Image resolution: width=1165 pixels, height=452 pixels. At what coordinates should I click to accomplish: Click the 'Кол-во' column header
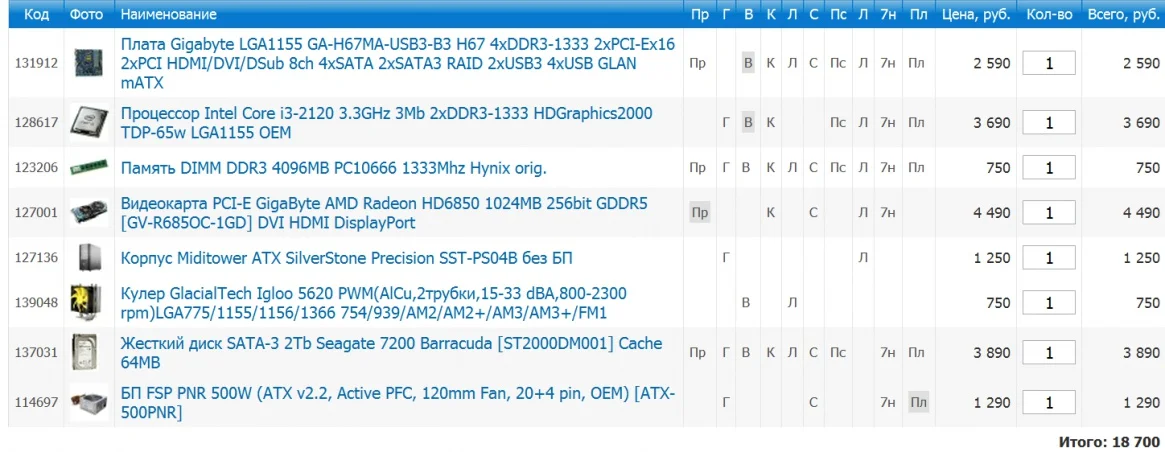(x=1049, y=15)
